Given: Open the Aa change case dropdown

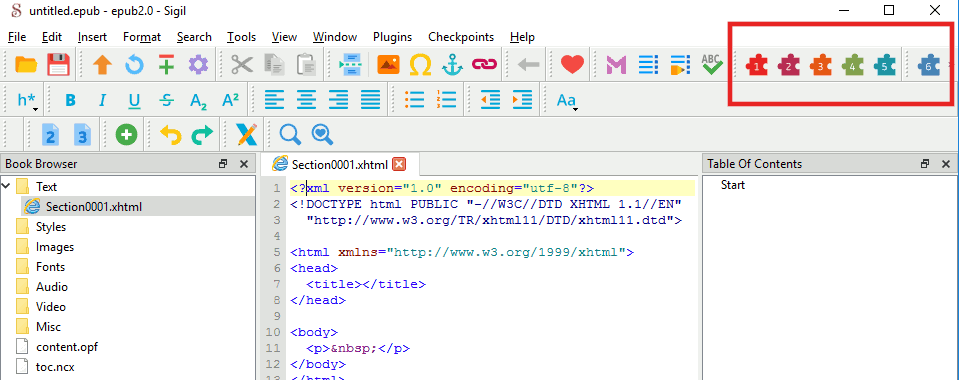Looking at the screenshot, I should (x=567, y=100).
